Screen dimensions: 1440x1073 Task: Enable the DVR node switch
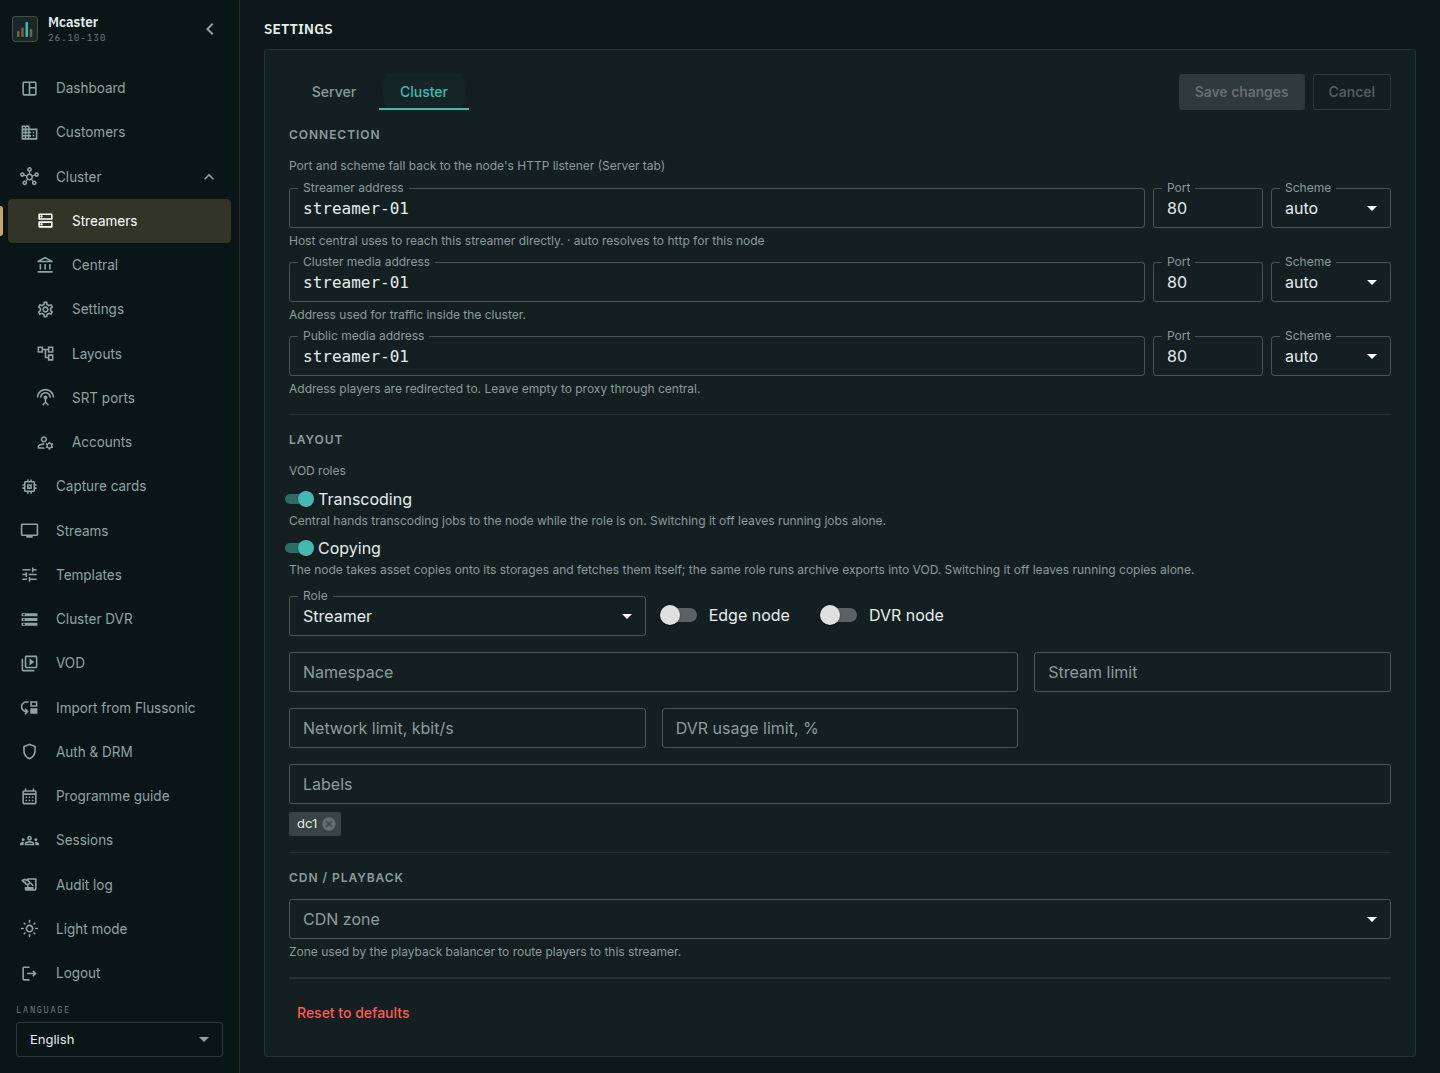pyautogui.click(x=838, y=615)
